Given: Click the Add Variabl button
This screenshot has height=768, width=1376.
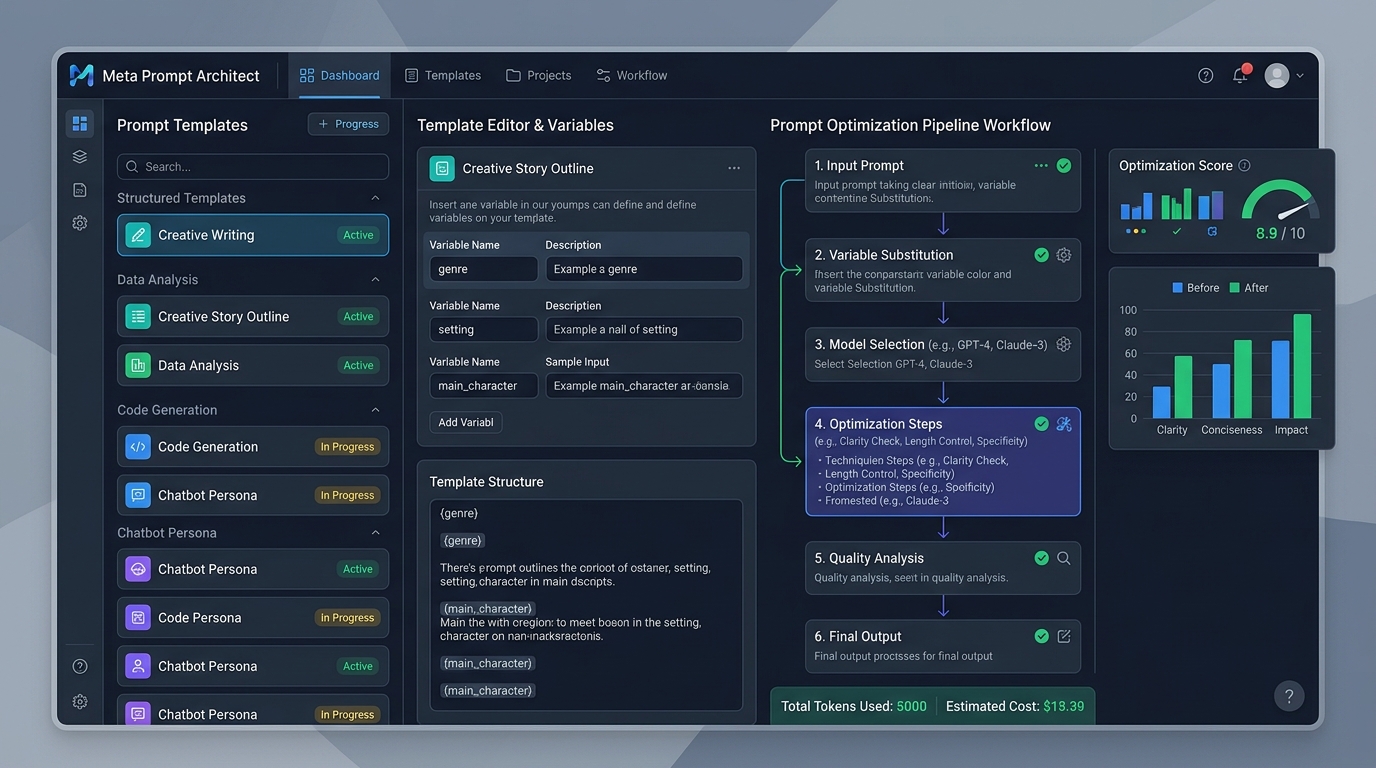Looking at the screenshot, I should point(466,422).
